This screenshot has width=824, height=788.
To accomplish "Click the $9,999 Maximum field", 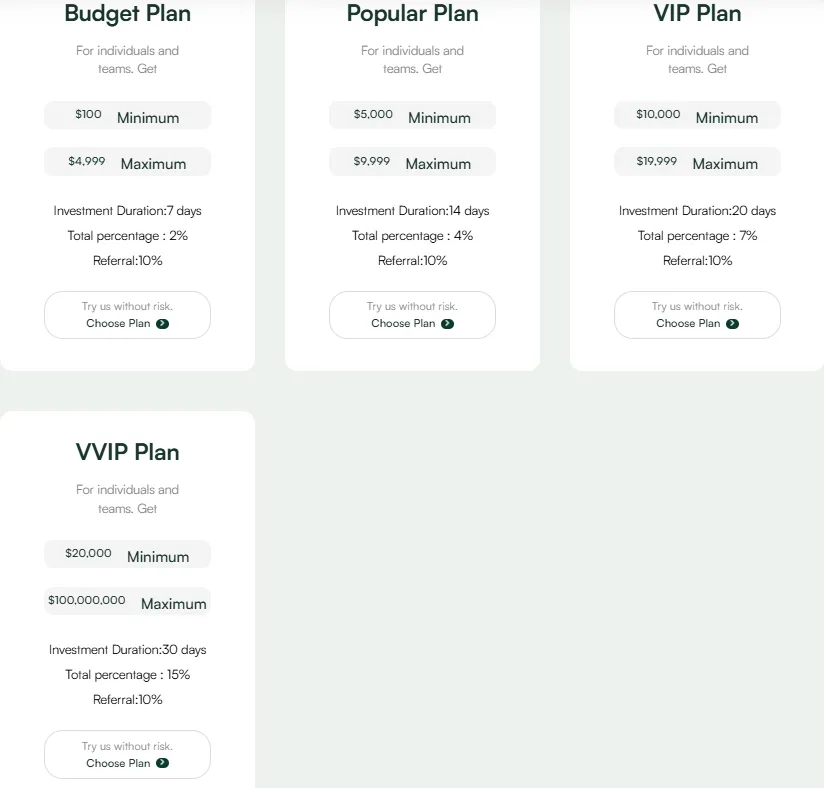I will [412, 162].
